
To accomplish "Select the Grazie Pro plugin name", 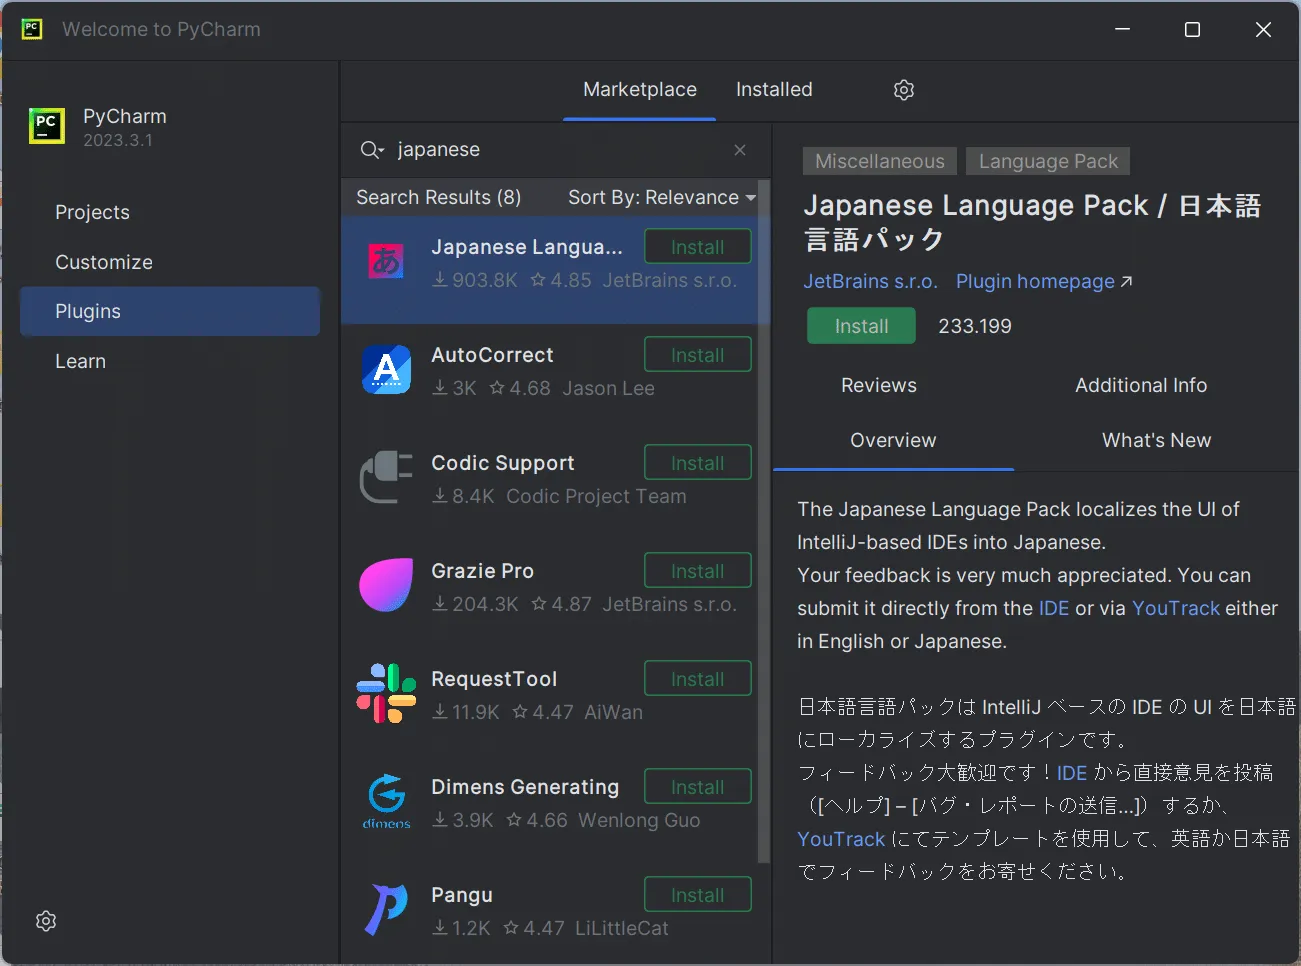I will pos(482,571).
